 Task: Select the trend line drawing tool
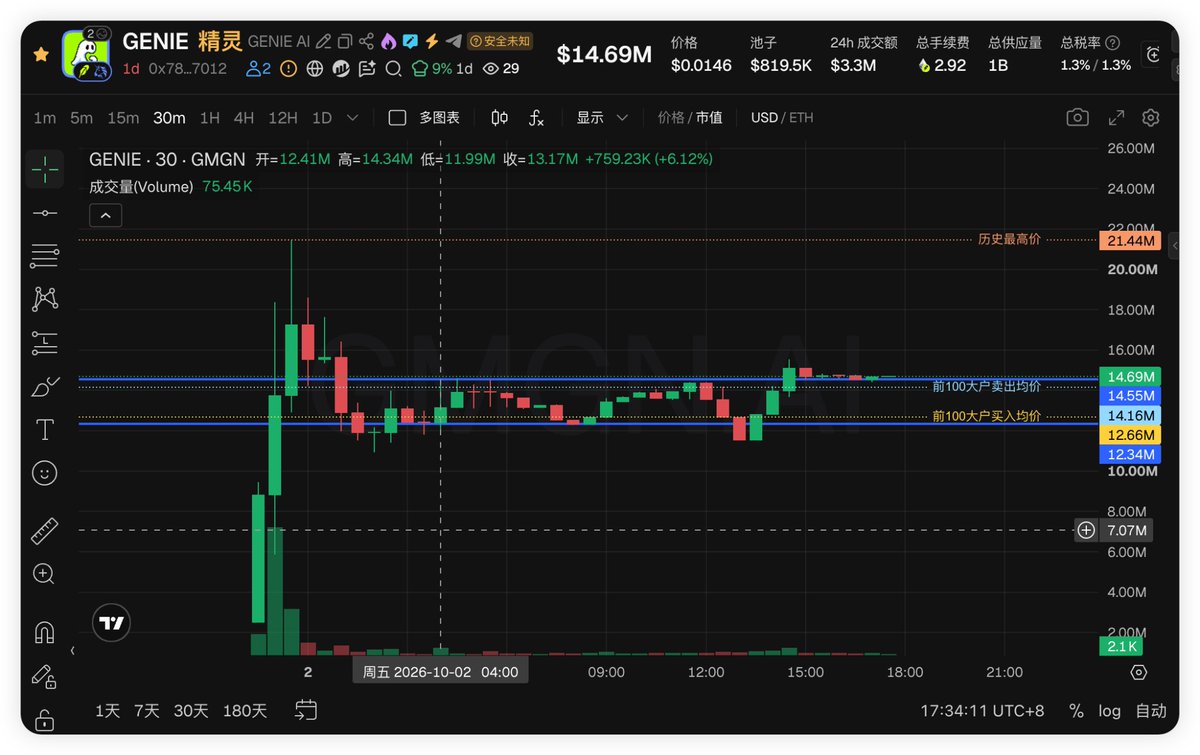[45, 213]
